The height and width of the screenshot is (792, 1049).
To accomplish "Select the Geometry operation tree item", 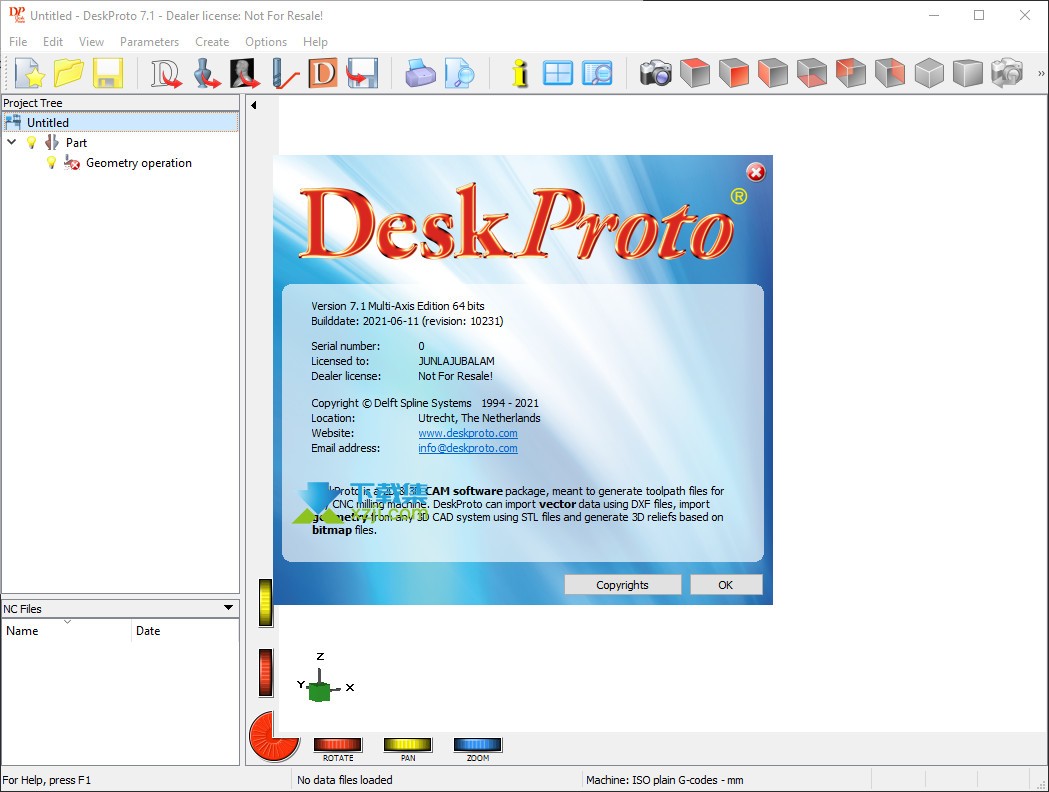I will [138, 163].
